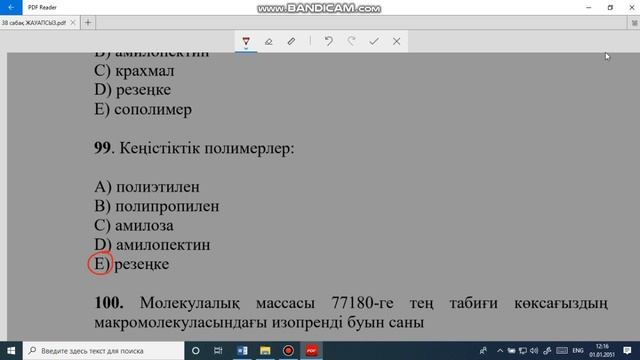The width and height of the screenshot is (640, 360).
Task: Open Bandicam recorder taskbar icon
Action: (x=288, y=351)
